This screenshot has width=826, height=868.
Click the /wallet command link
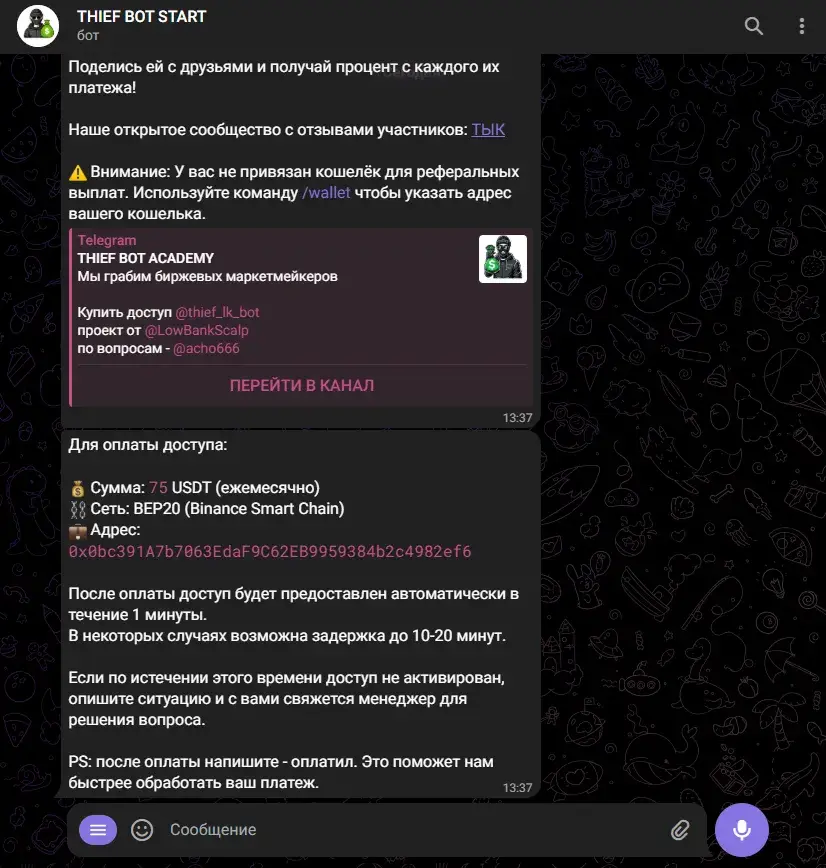click(x=326, y=193)
